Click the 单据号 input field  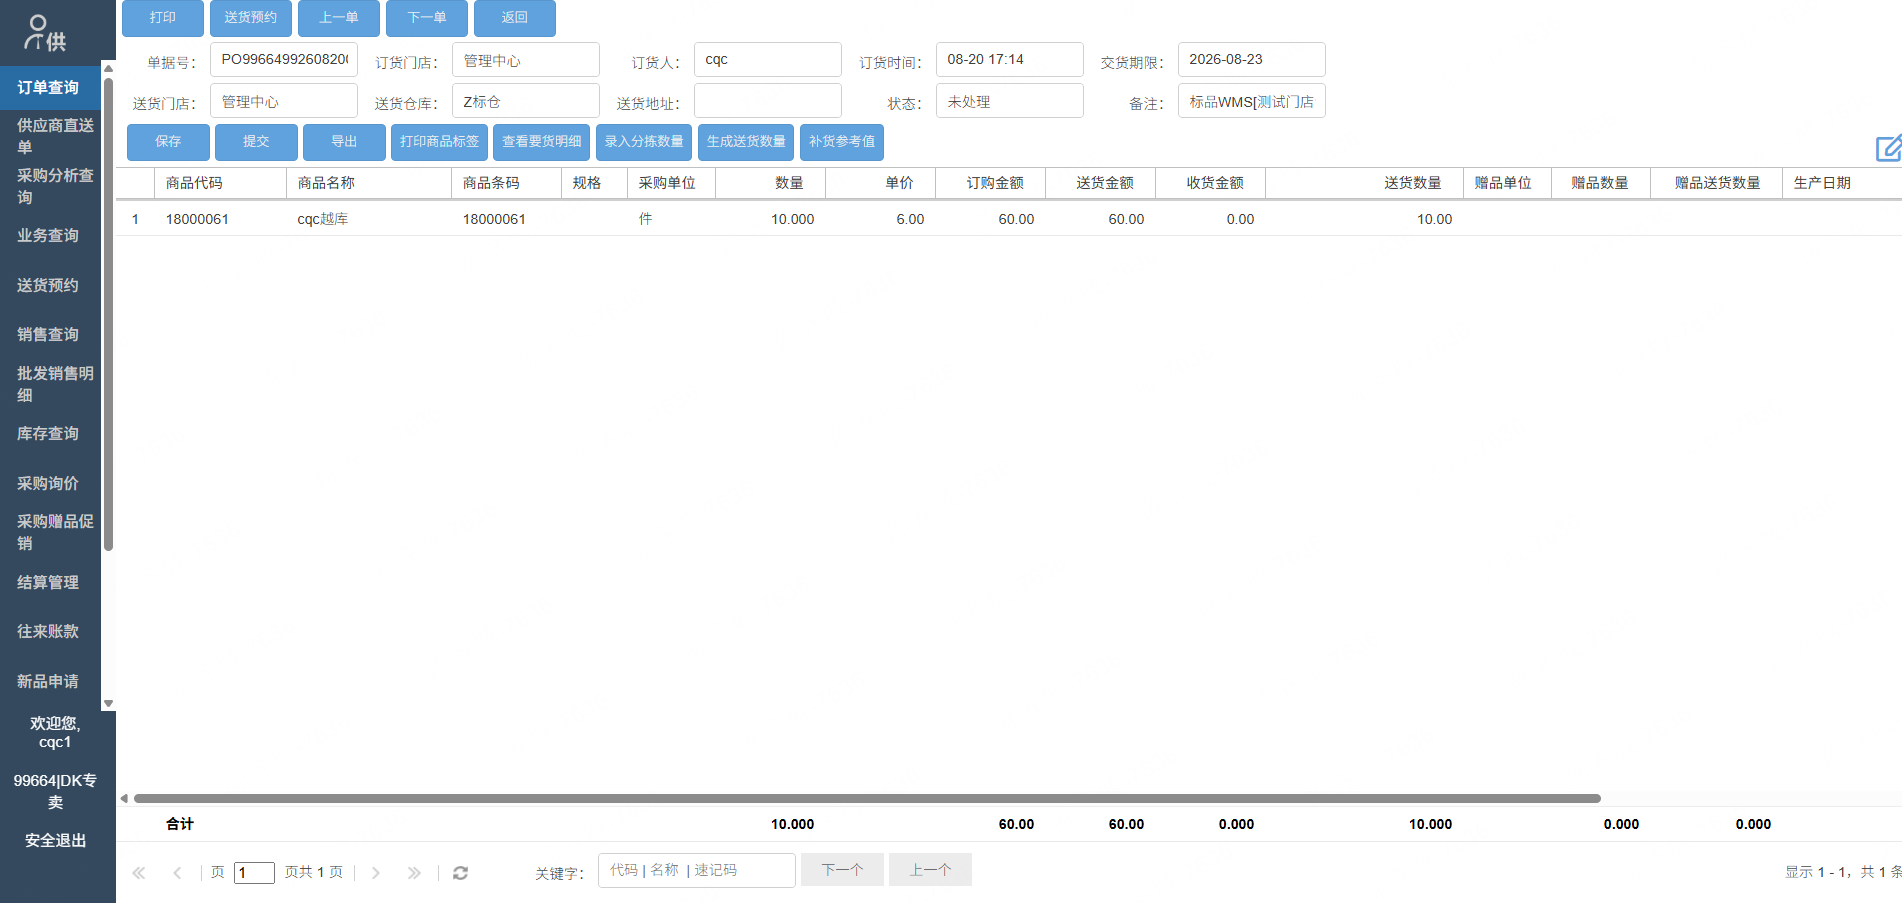284,60
